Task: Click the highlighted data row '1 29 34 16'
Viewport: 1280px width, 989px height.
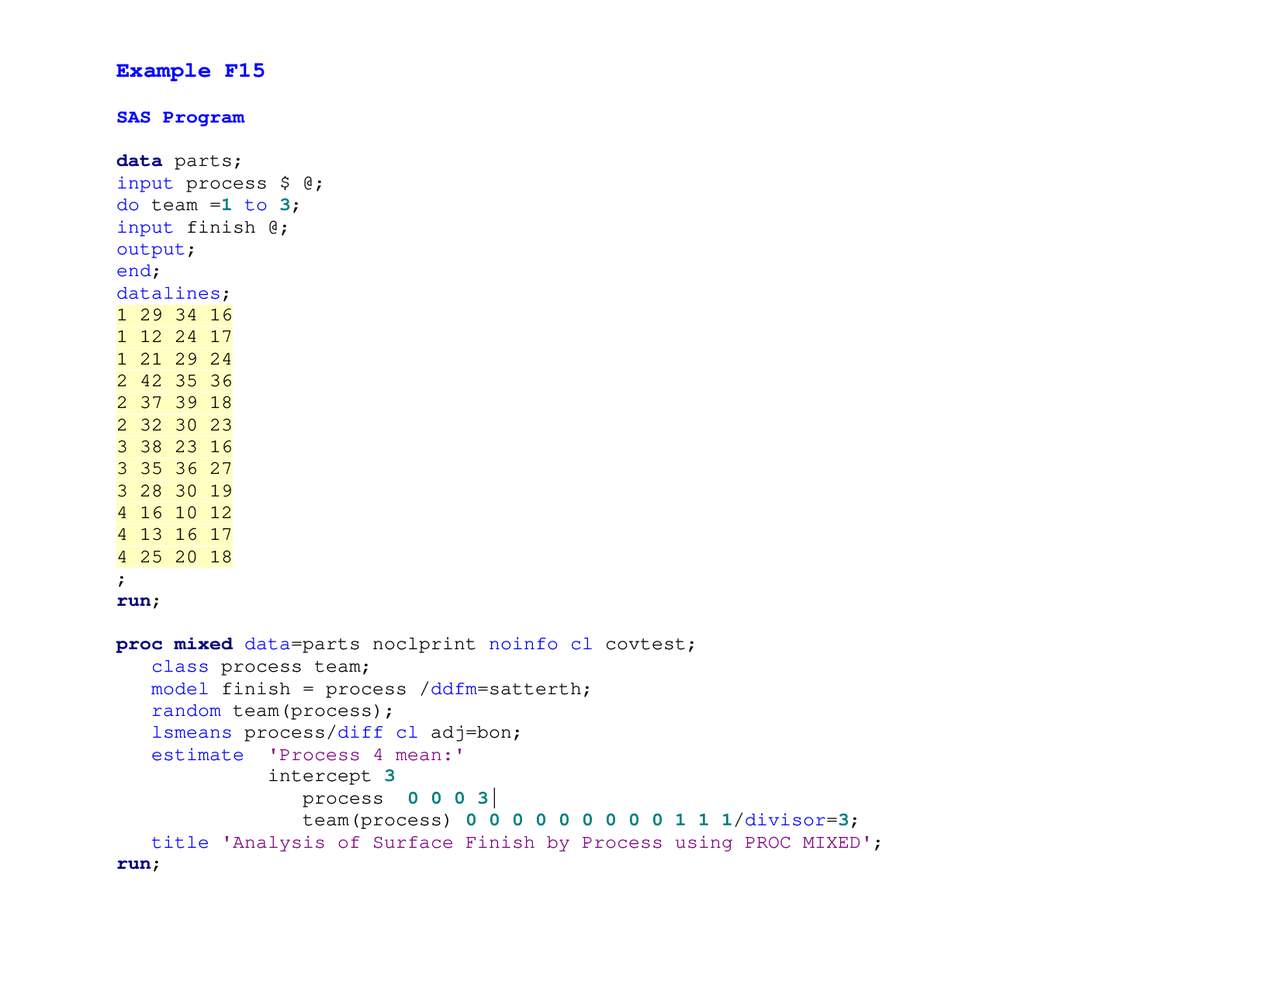Action: (174, 316)
